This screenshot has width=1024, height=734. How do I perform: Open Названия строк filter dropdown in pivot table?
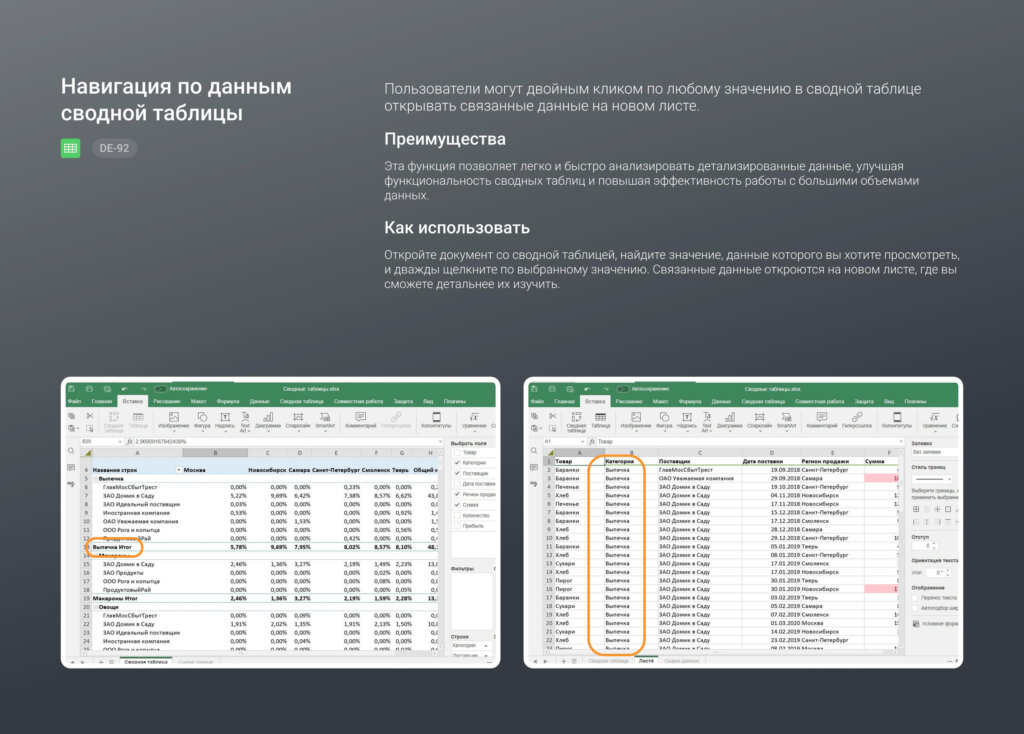click(x=179, y=469)
